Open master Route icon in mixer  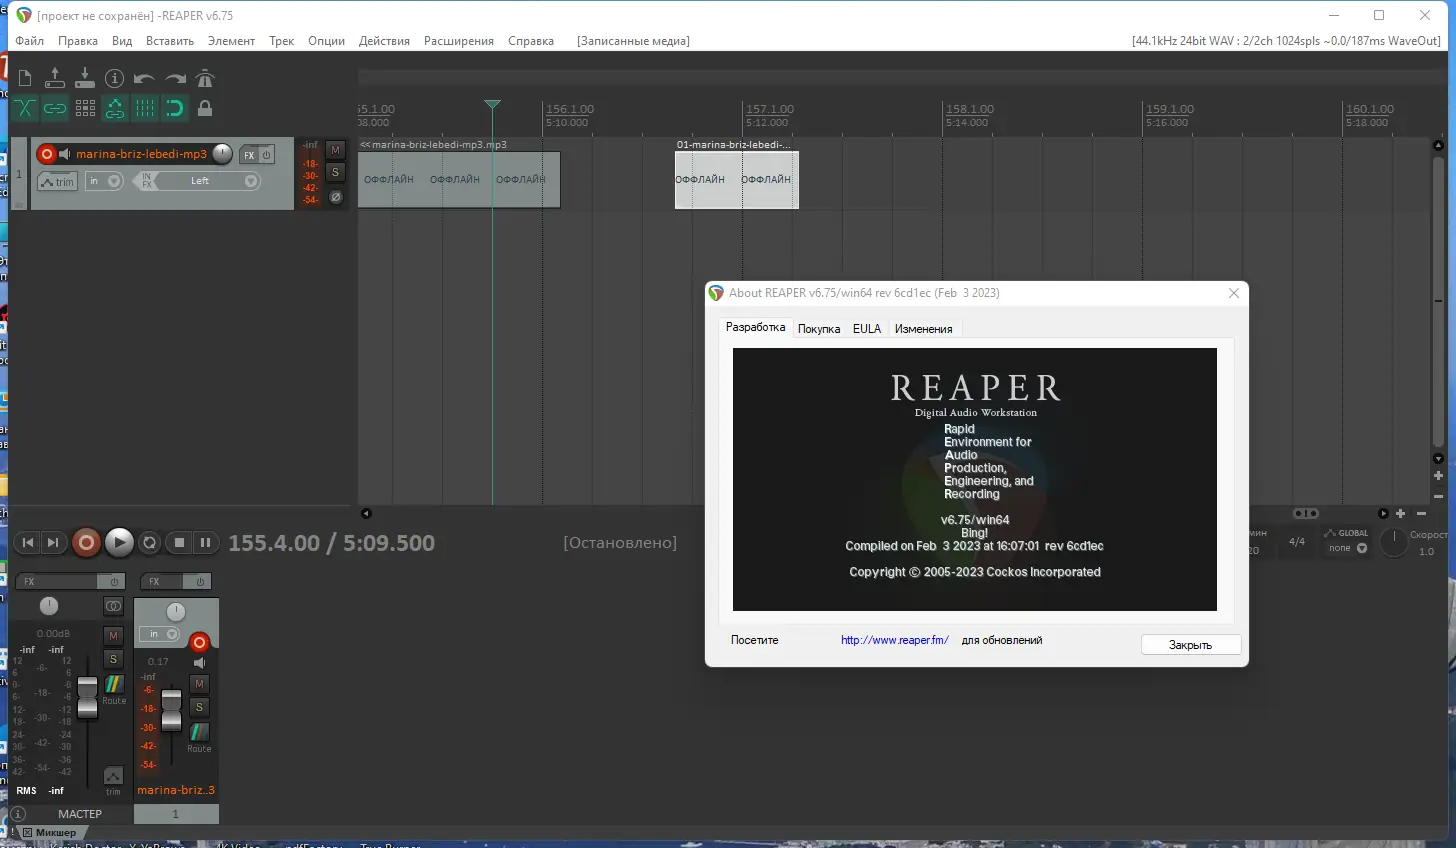(x=114, y=685)
